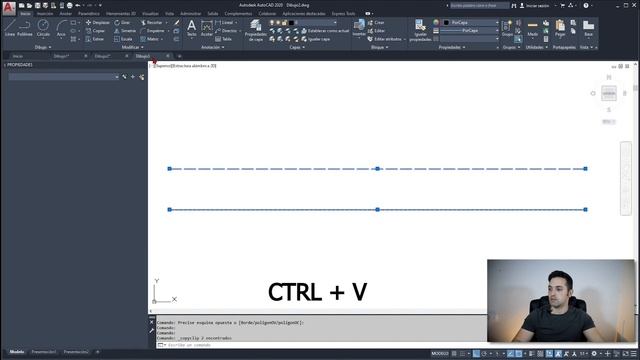Viewport: 640px width, 360px height.
Task: Toggle ortho mode in status bar
Action: coord(476,353)
